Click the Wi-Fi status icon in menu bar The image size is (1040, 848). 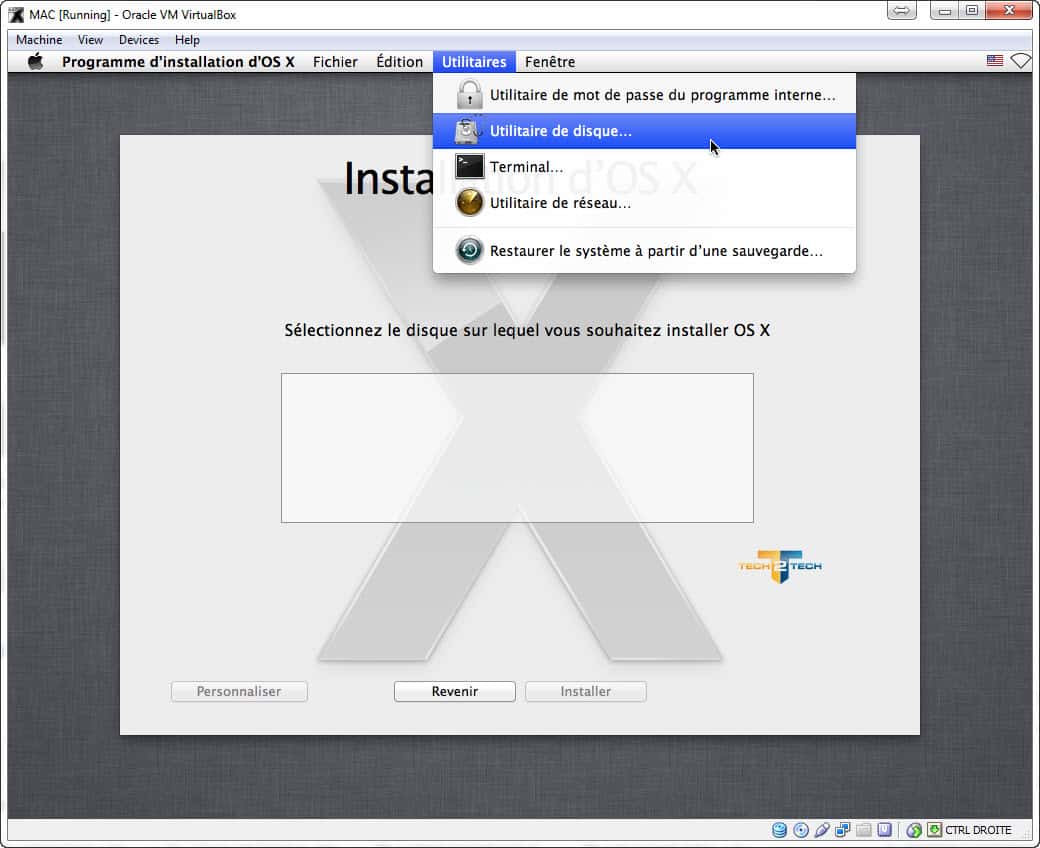click(1021, 61)
